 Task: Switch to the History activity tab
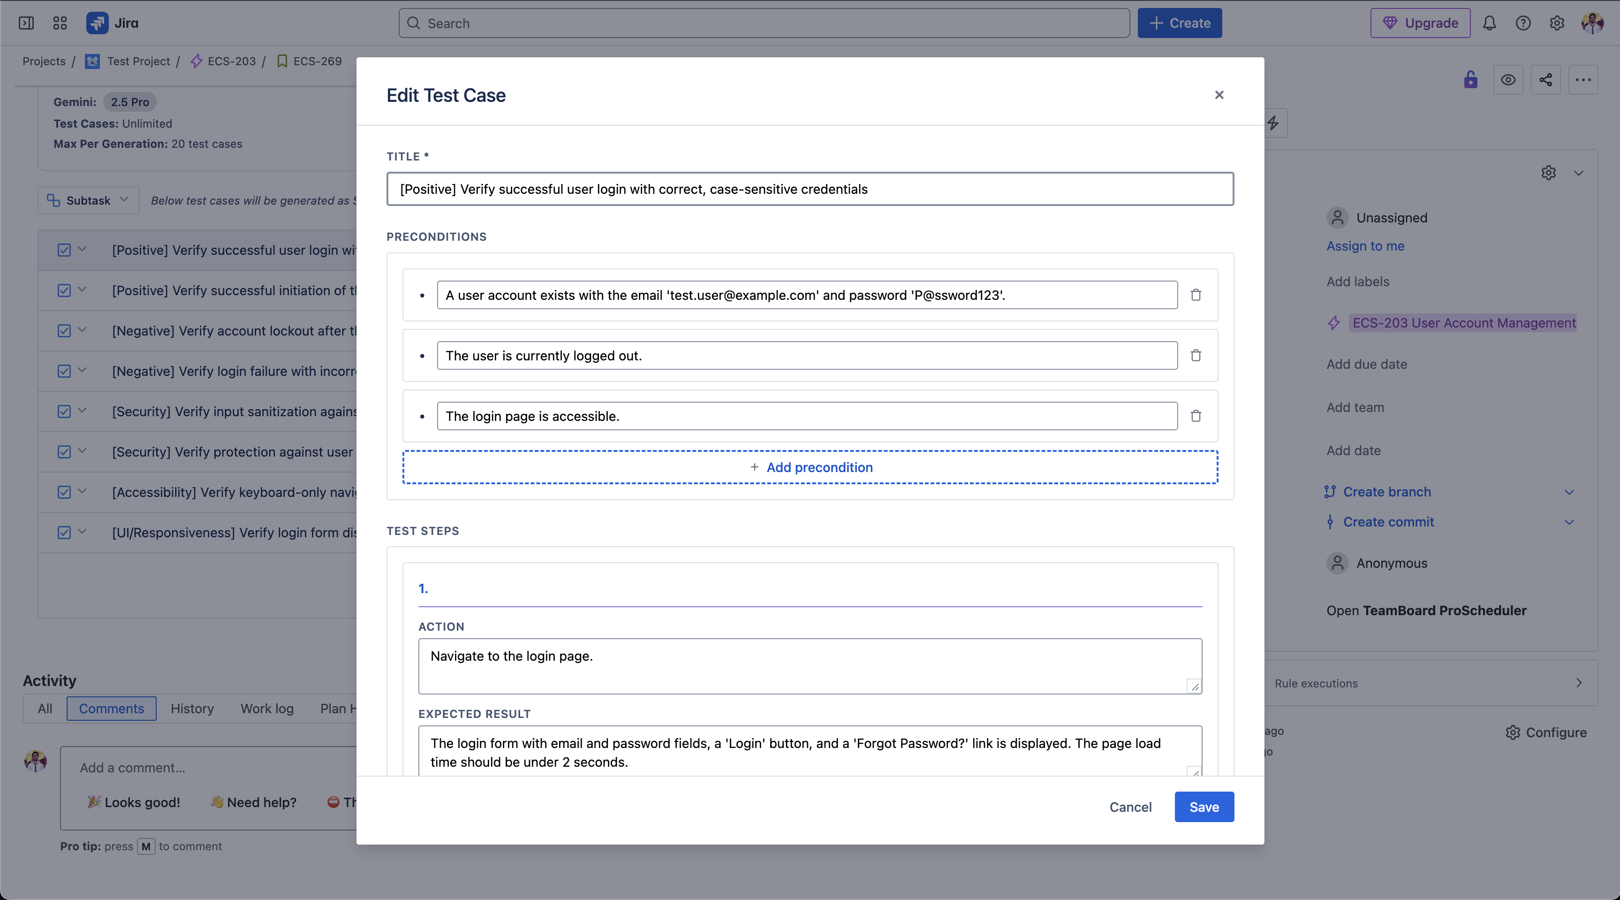(192, 708)
